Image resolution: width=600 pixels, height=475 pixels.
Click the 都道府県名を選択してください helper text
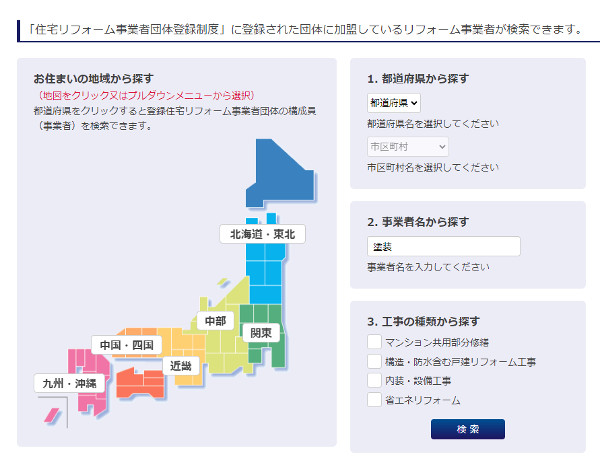point(433,124)
